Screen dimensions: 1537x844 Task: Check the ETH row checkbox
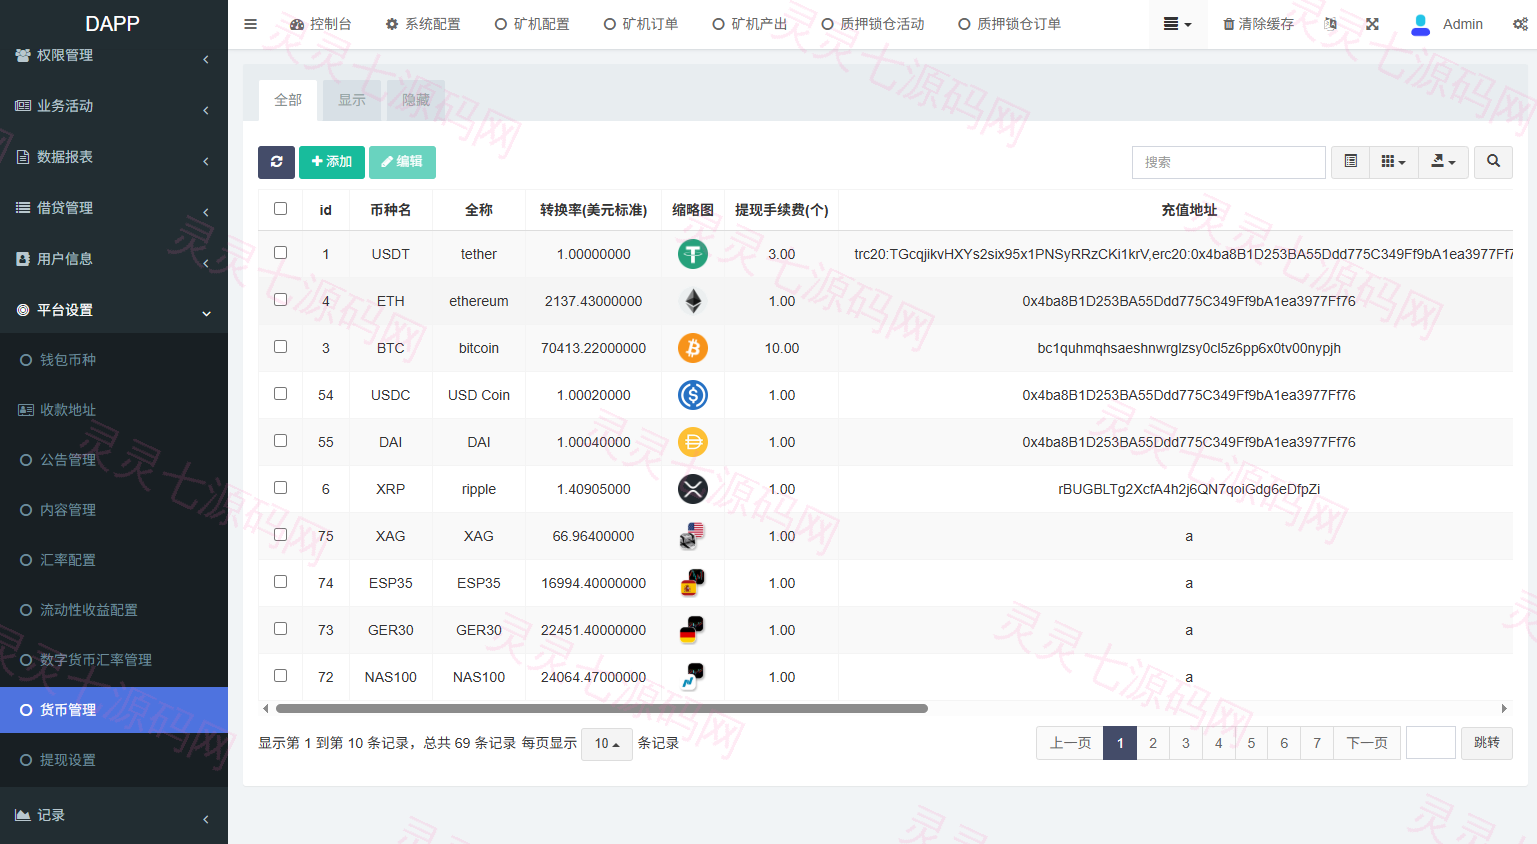[280, 300]
